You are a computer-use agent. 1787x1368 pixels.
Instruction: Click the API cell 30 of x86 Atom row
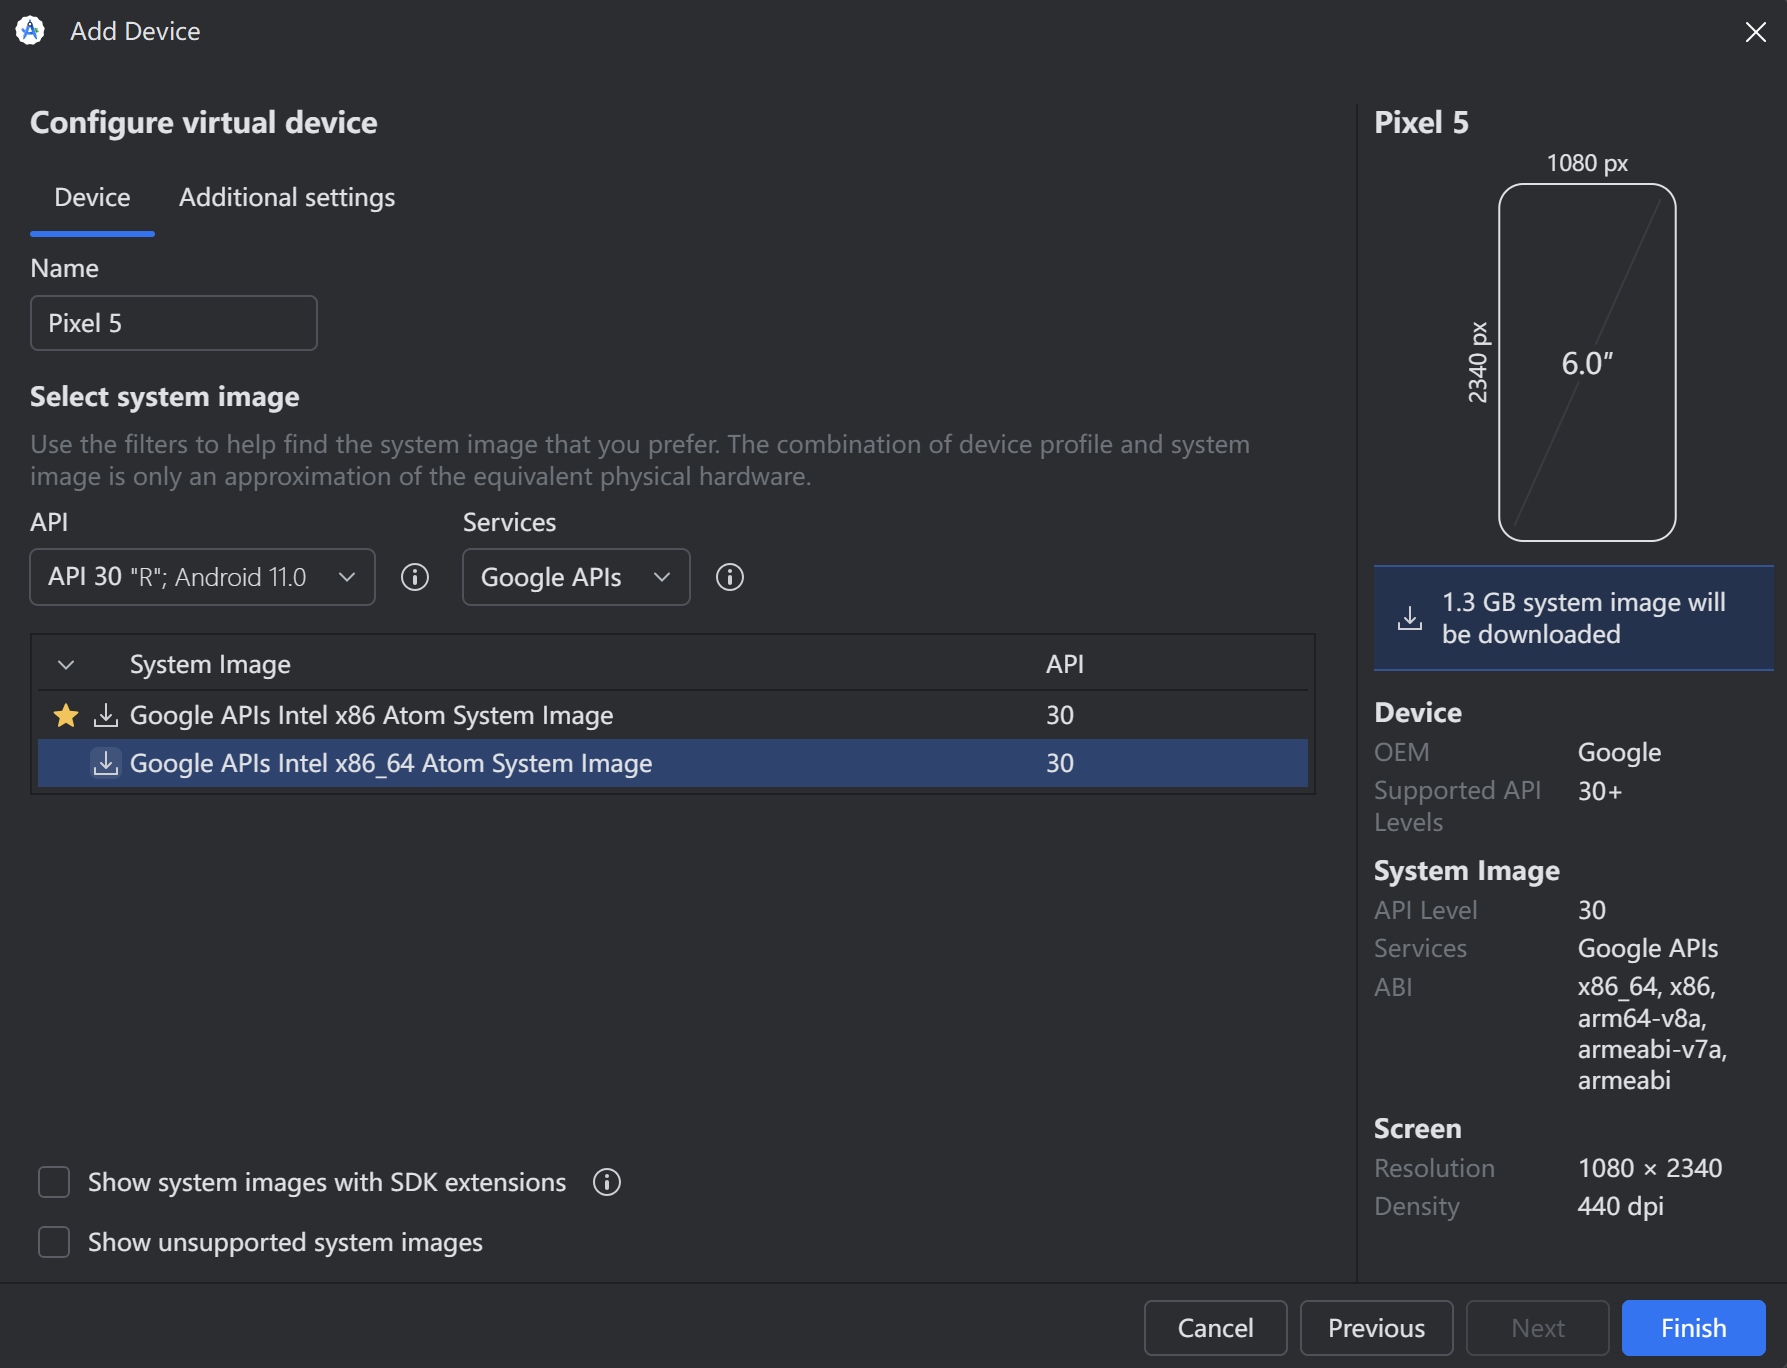(1060, 715)
